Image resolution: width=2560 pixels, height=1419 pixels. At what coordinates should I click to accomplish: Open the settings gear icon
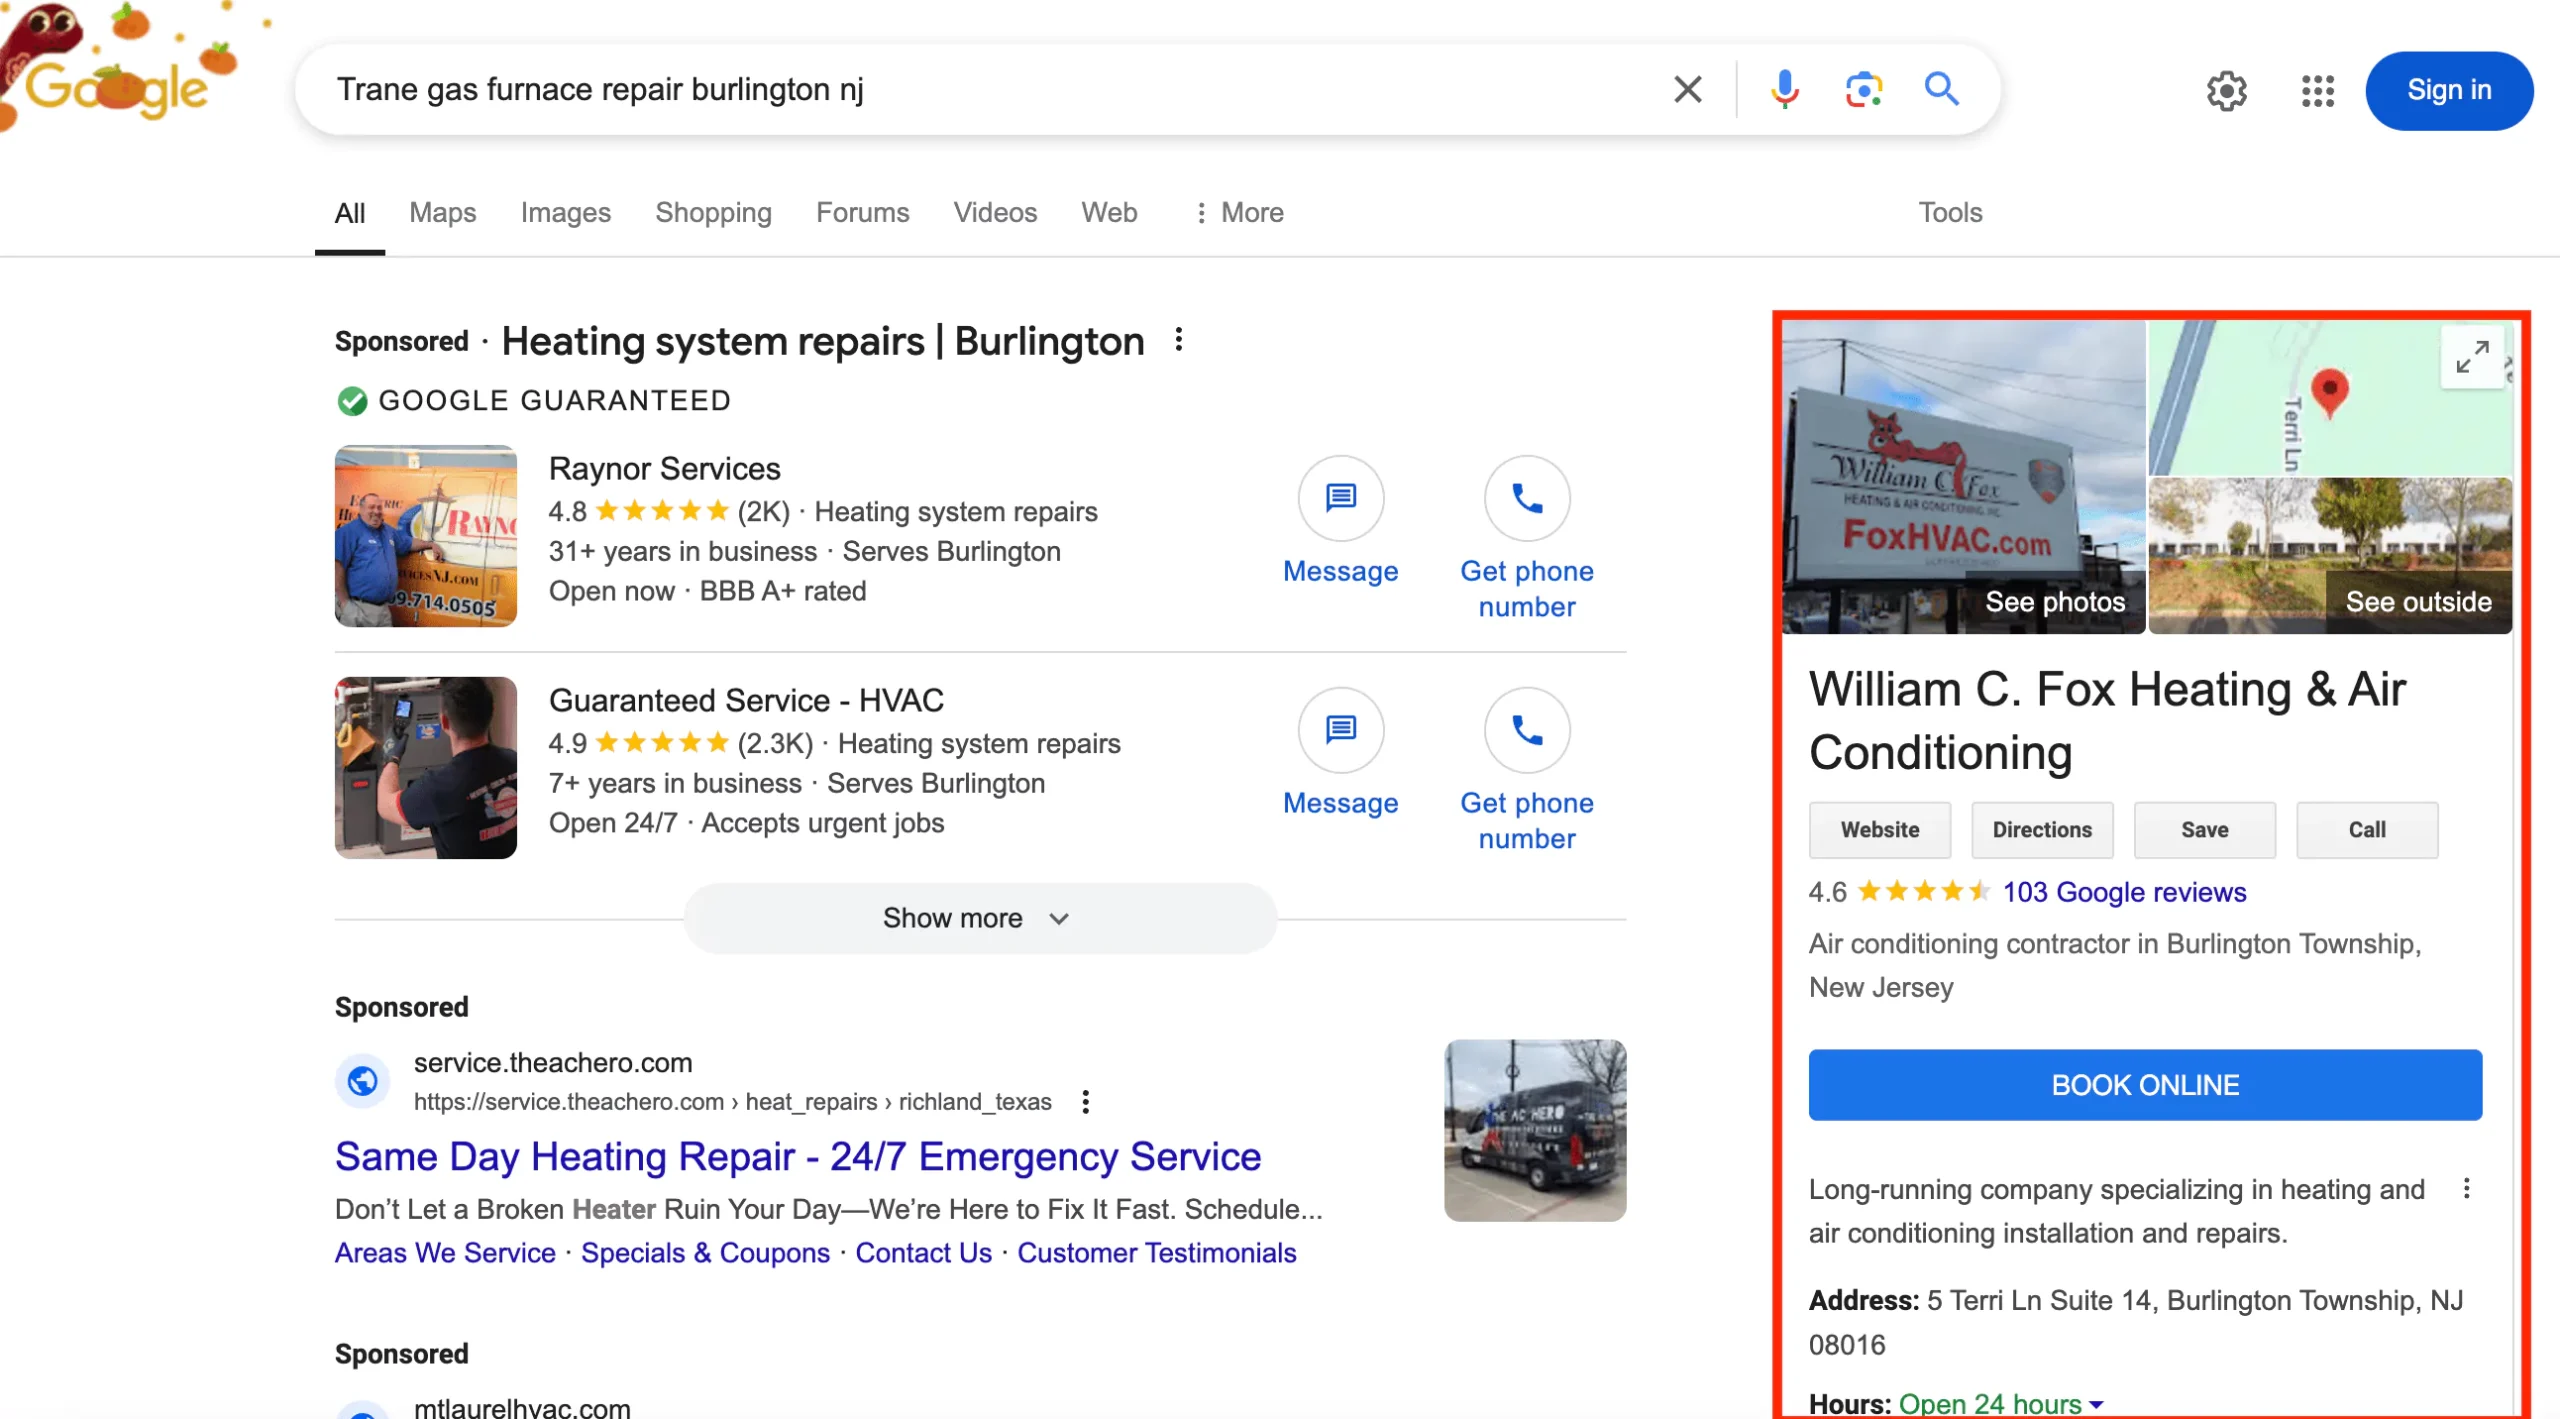pos(2226,91)
